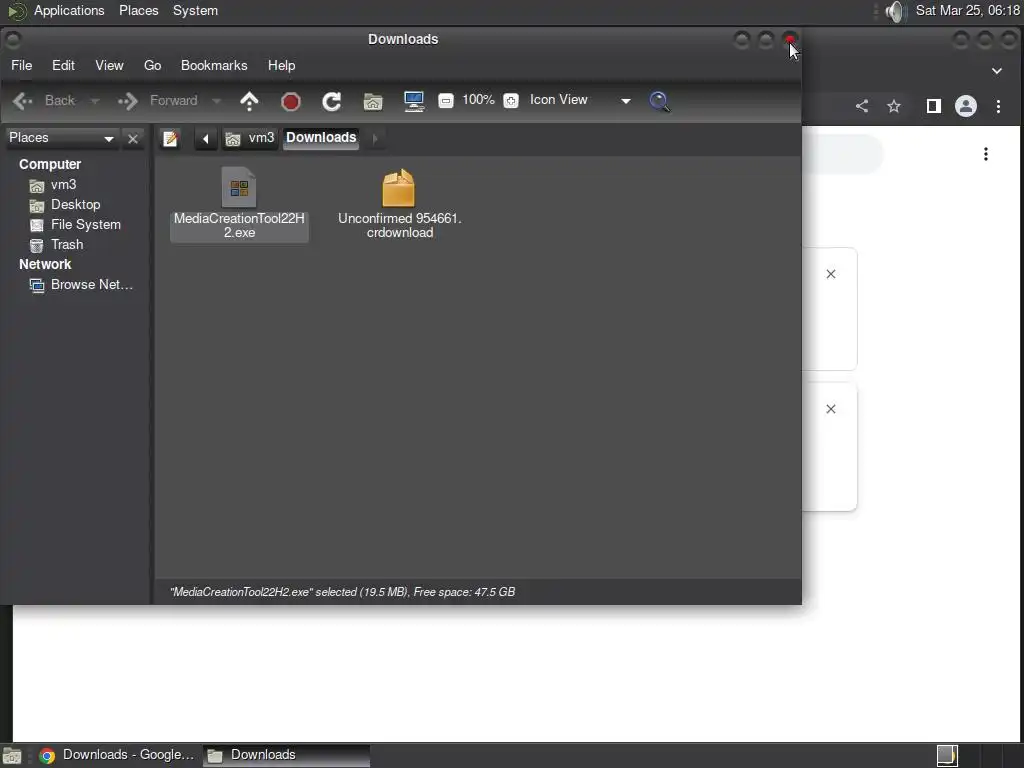Viewport: 1024px width, 768px height.
Task: Bookmark the page with Chrome's star icon
Action: (894, 106)
